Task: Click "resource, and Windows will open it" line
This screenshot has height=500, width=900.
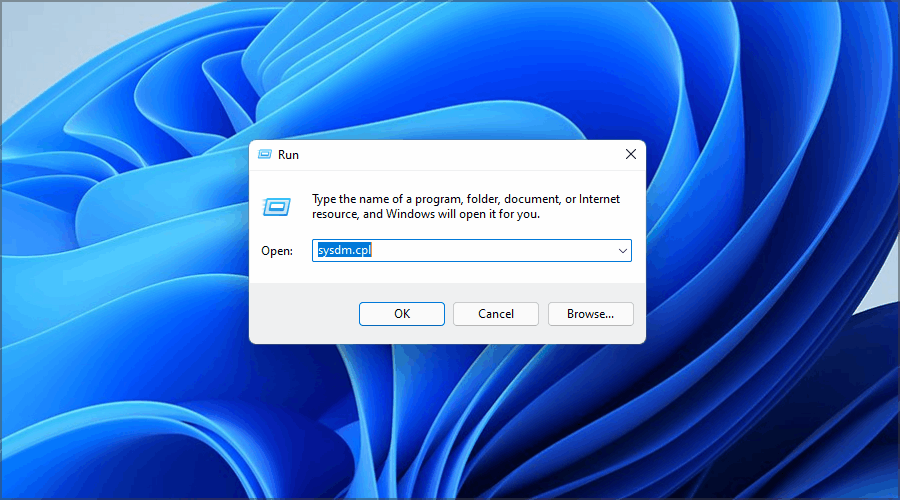Action: pos(425,214)
